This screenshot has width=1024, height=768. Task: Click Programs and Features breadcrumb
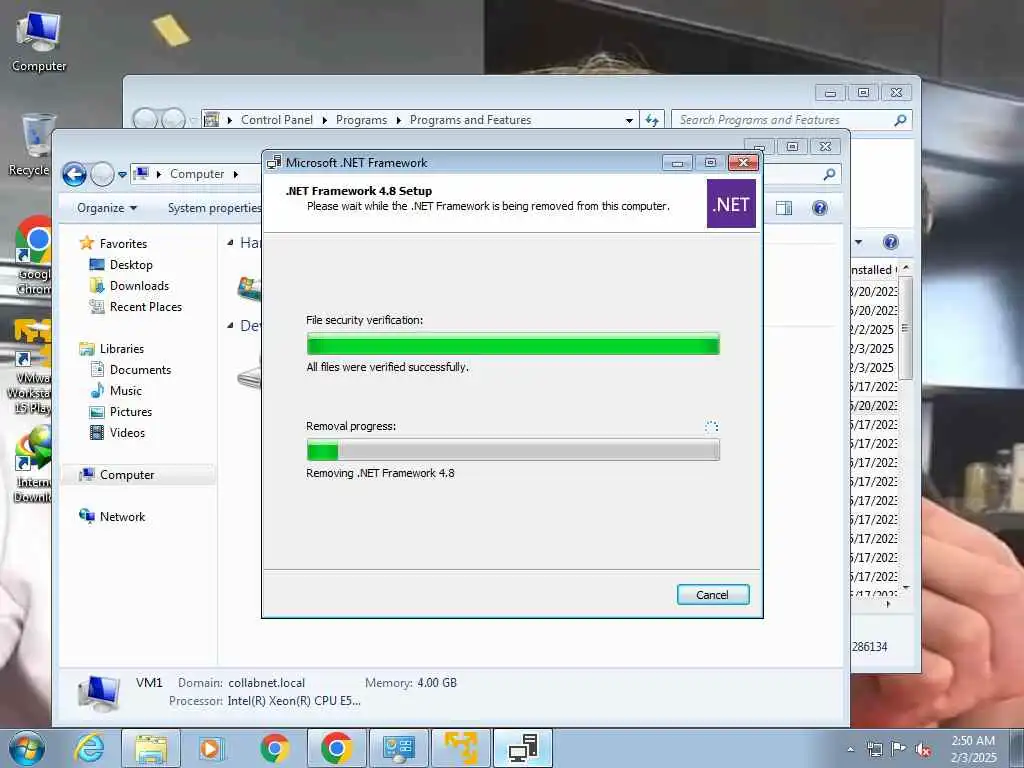470,120
